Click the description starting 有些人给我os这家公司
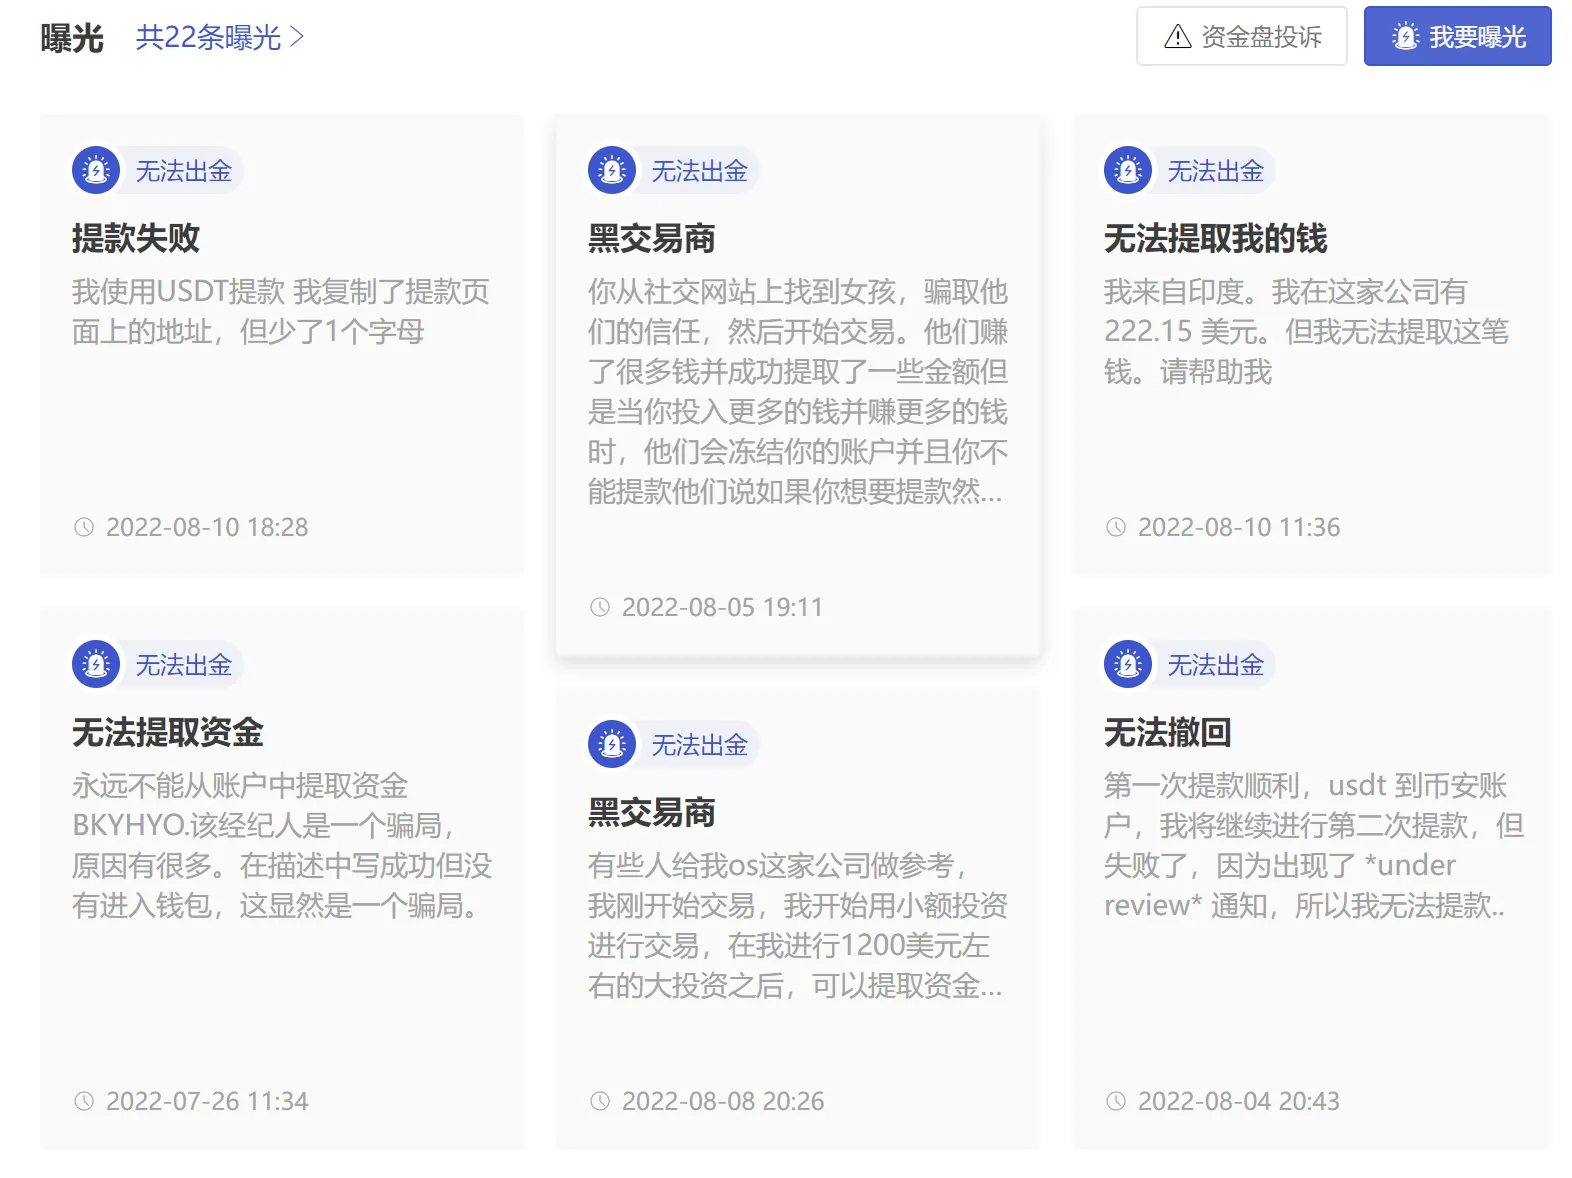1572x1178 pixels. click(x=798, y=925)
